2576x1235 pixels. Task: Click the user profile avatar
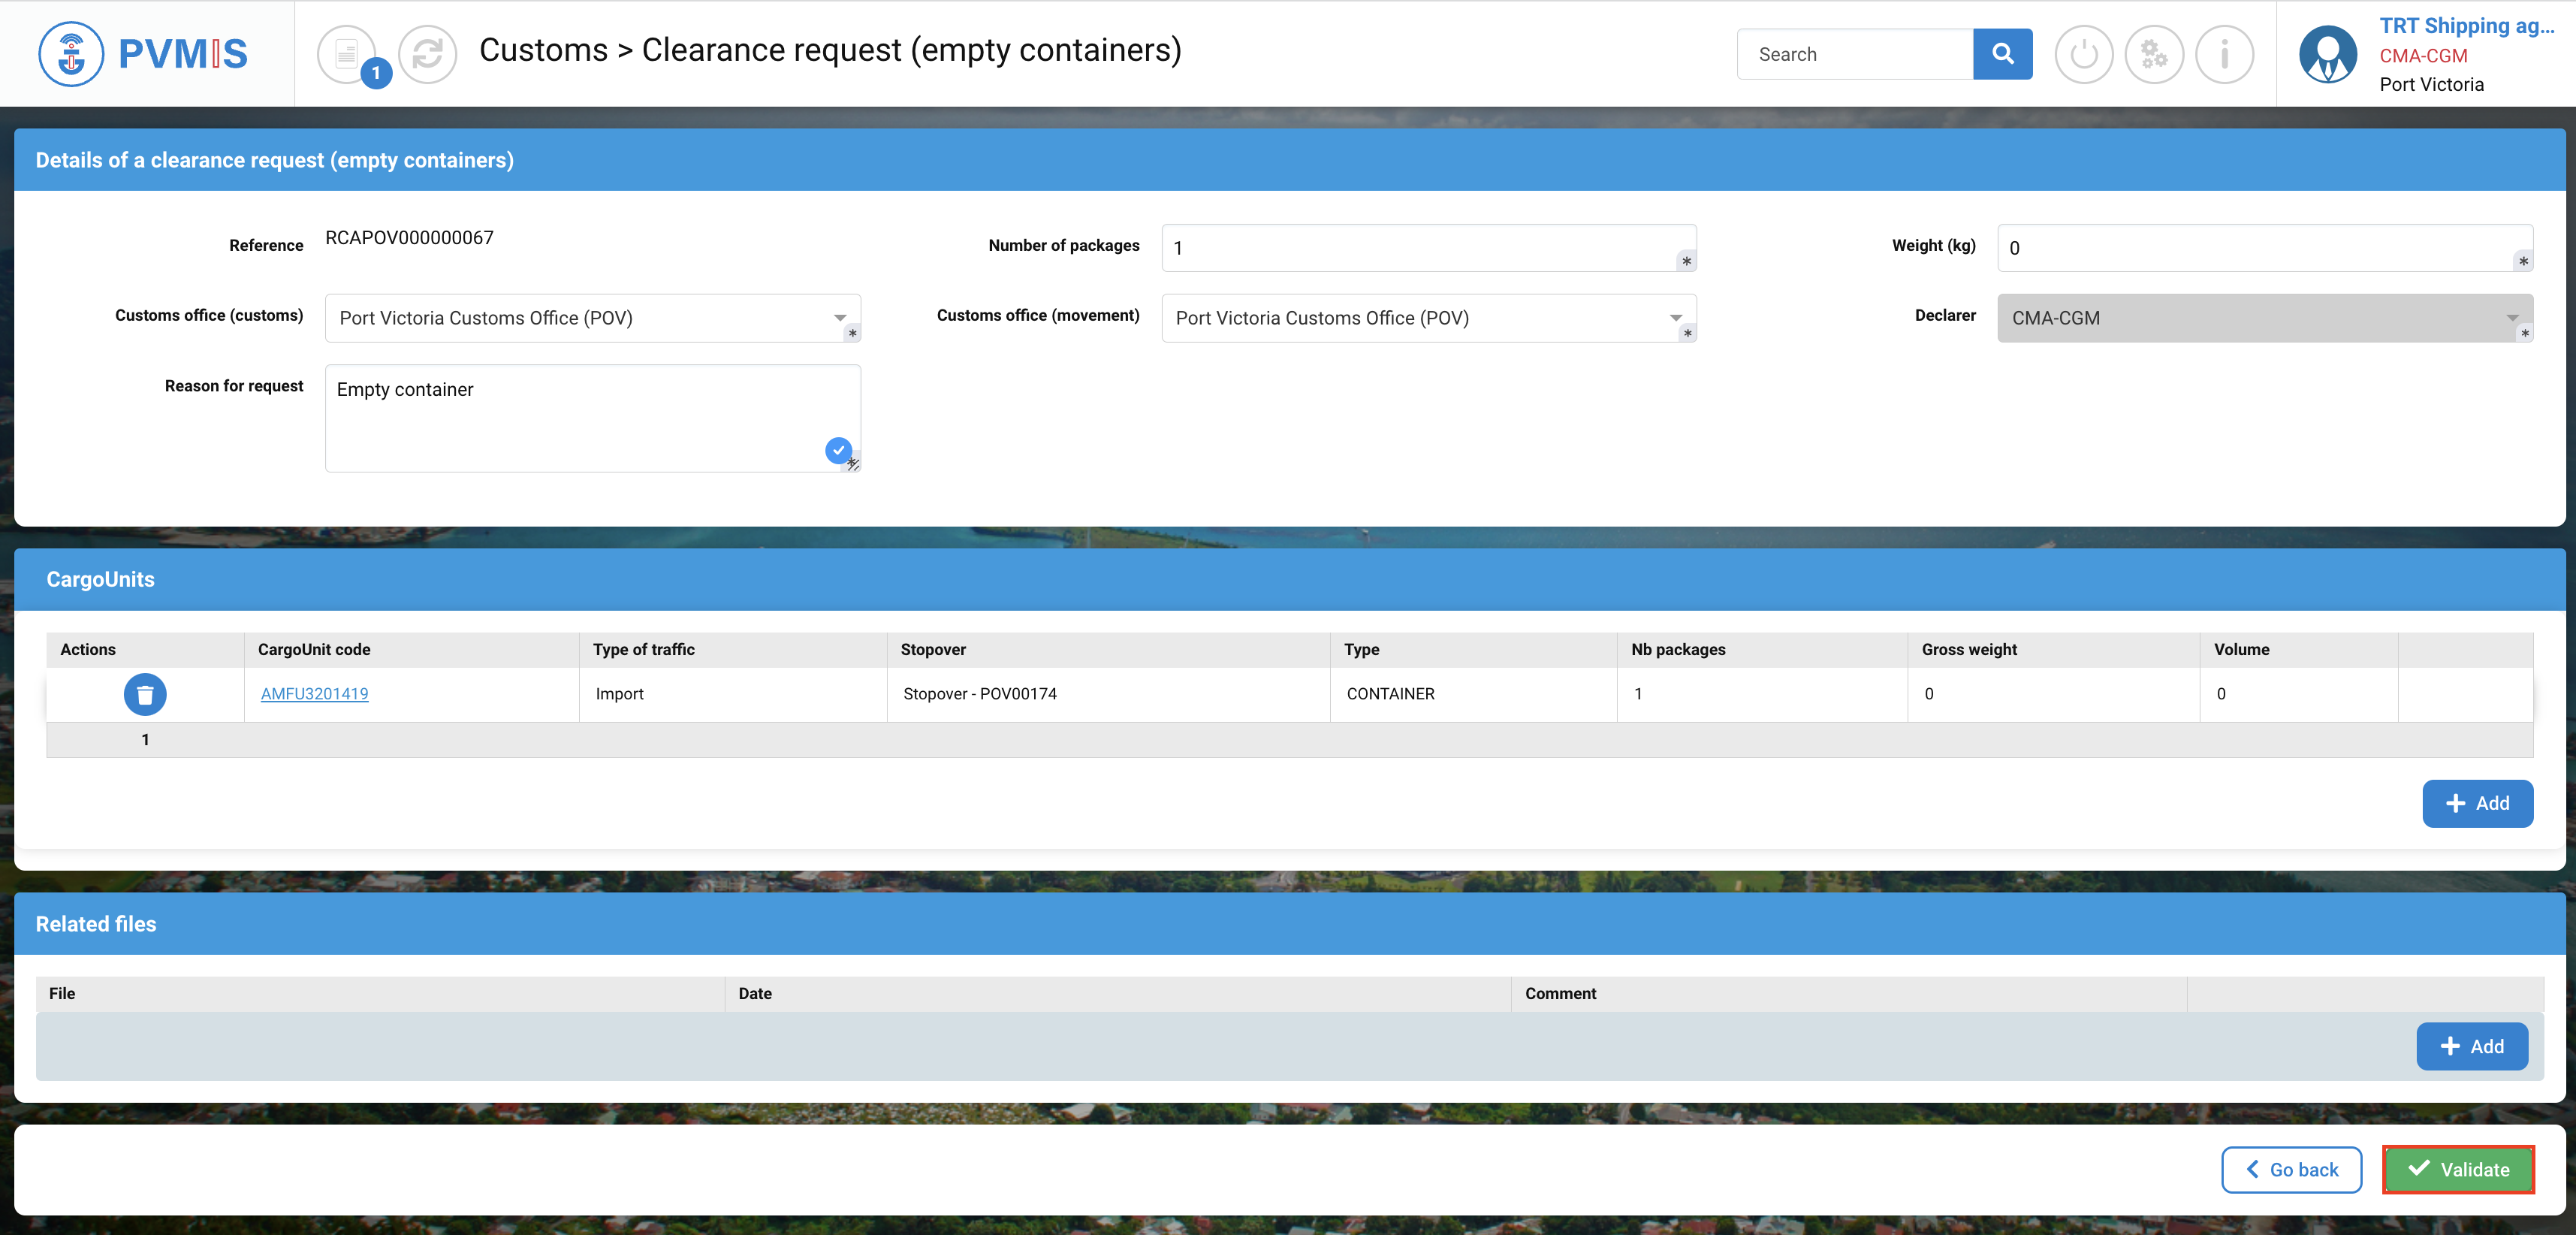(x=2327, y=54)
